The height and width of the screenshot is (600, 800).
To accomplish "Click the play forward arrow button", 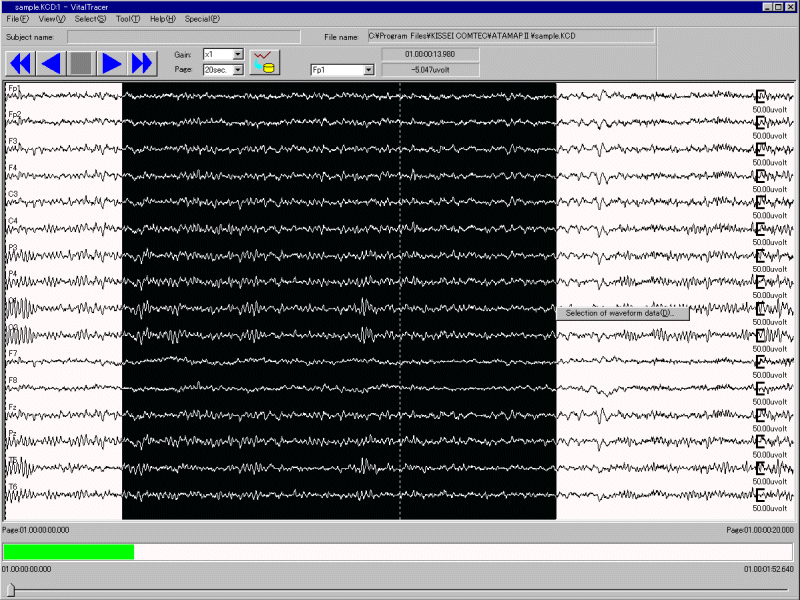I will click(x=111, y=63).
